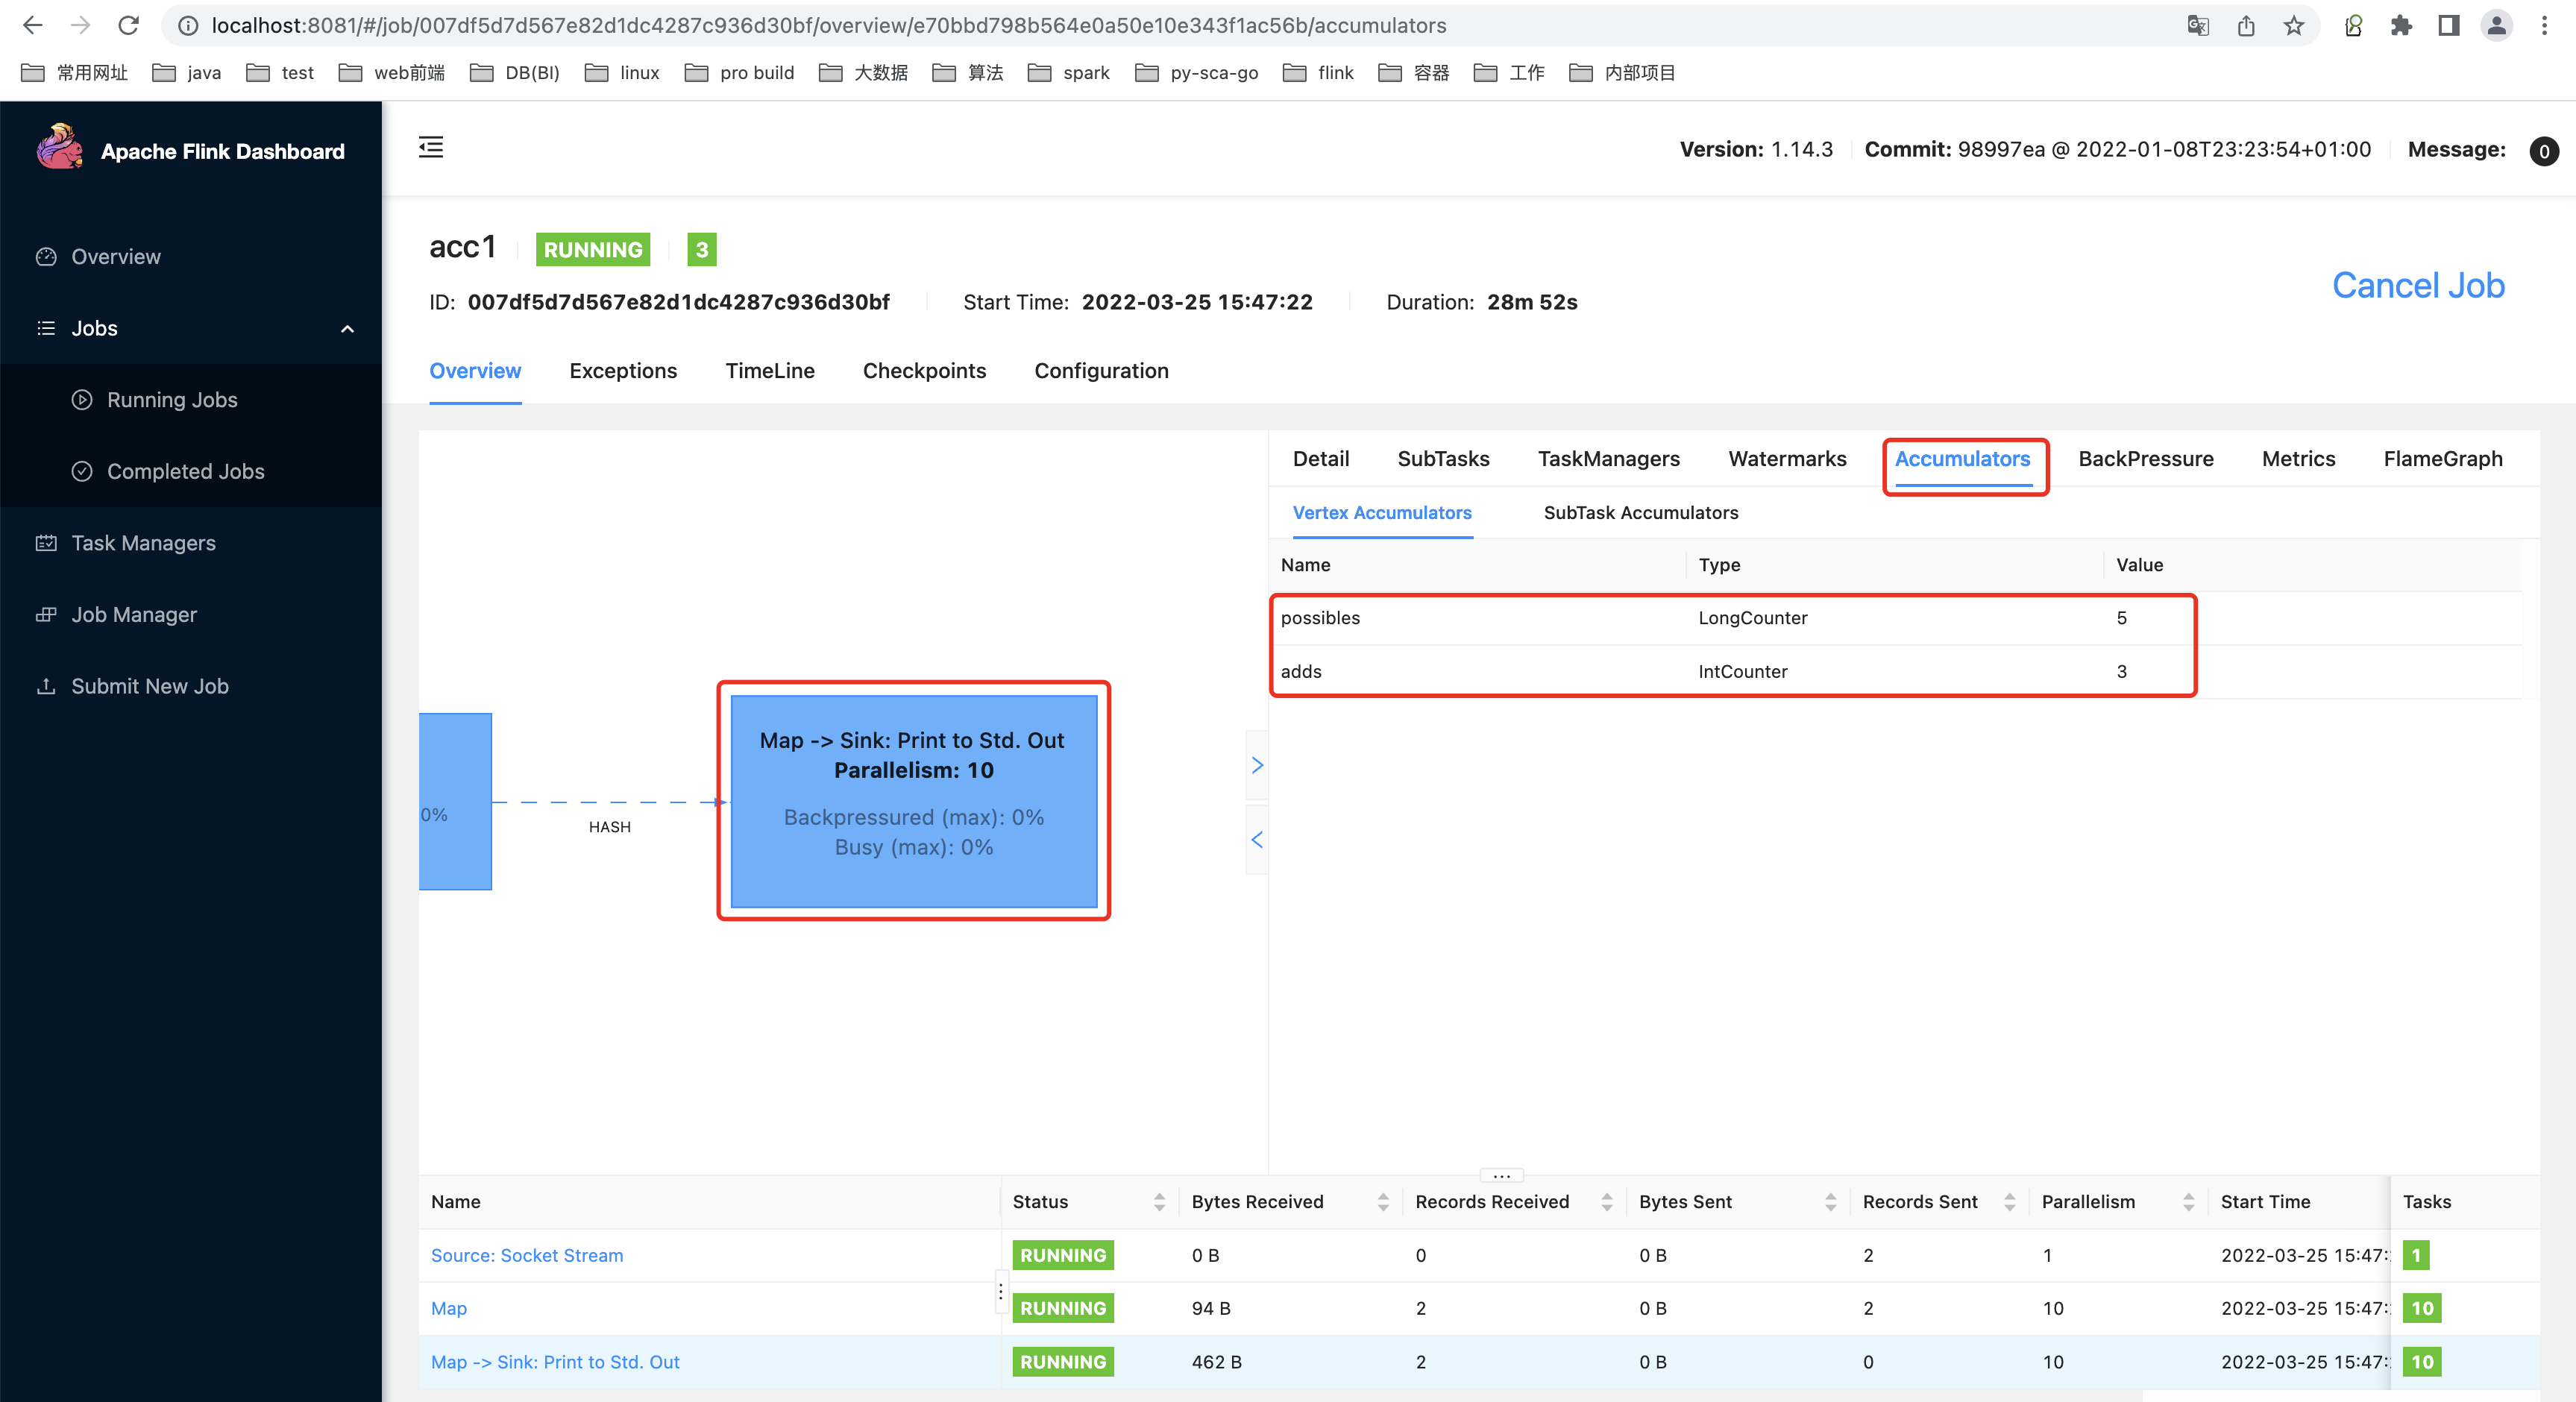
Task: Collapse the graph panel with left chevron
Action: [1257, 839]
